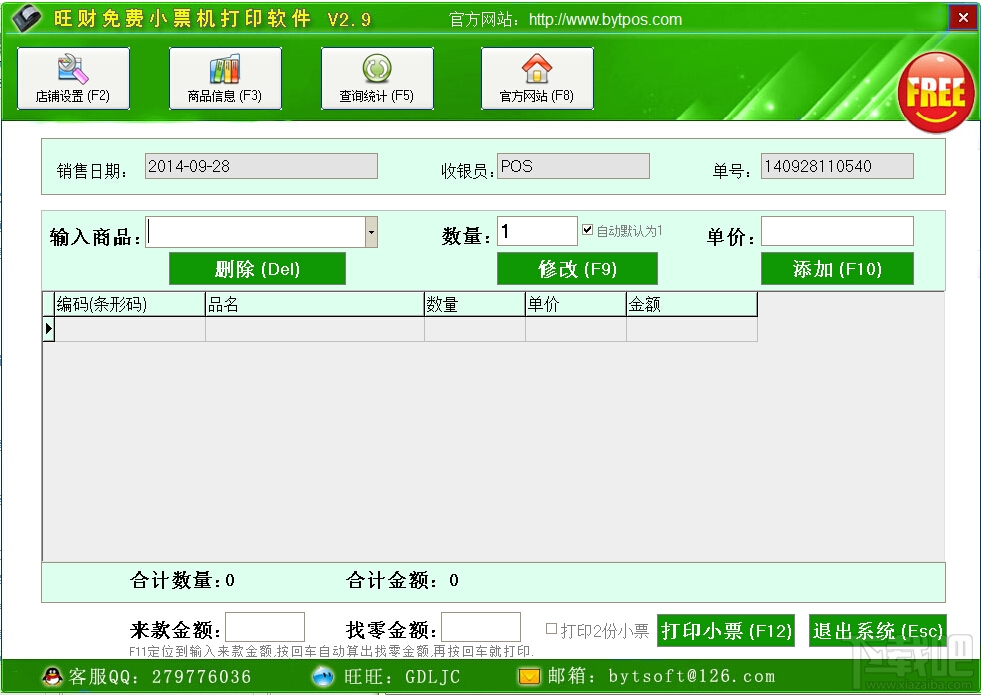Image resolution: width=981 pixels, height=695 pixels.
Task: Click the 修改 (F9) button
Action: point(577,269)
